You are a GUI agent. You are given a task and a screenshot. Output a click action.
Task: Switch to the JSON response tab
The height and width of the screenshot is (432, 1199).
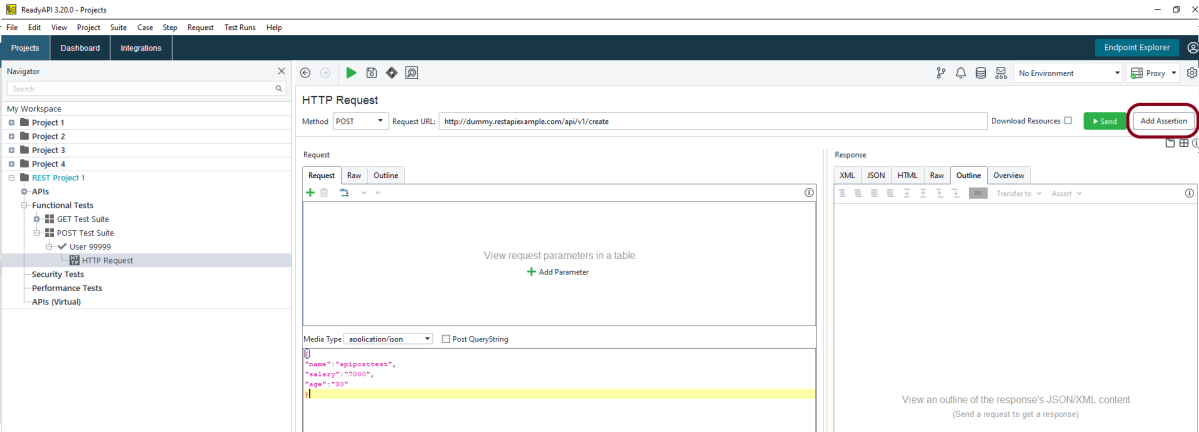tap(875, 175)
